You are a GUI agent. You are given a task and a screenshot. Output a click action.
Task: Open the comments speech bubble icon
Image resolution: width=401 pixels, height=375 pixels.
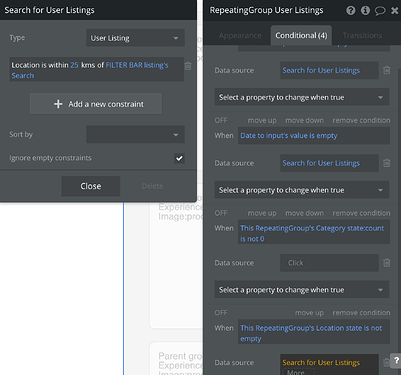pyautogui.click(x=380, y=11)
